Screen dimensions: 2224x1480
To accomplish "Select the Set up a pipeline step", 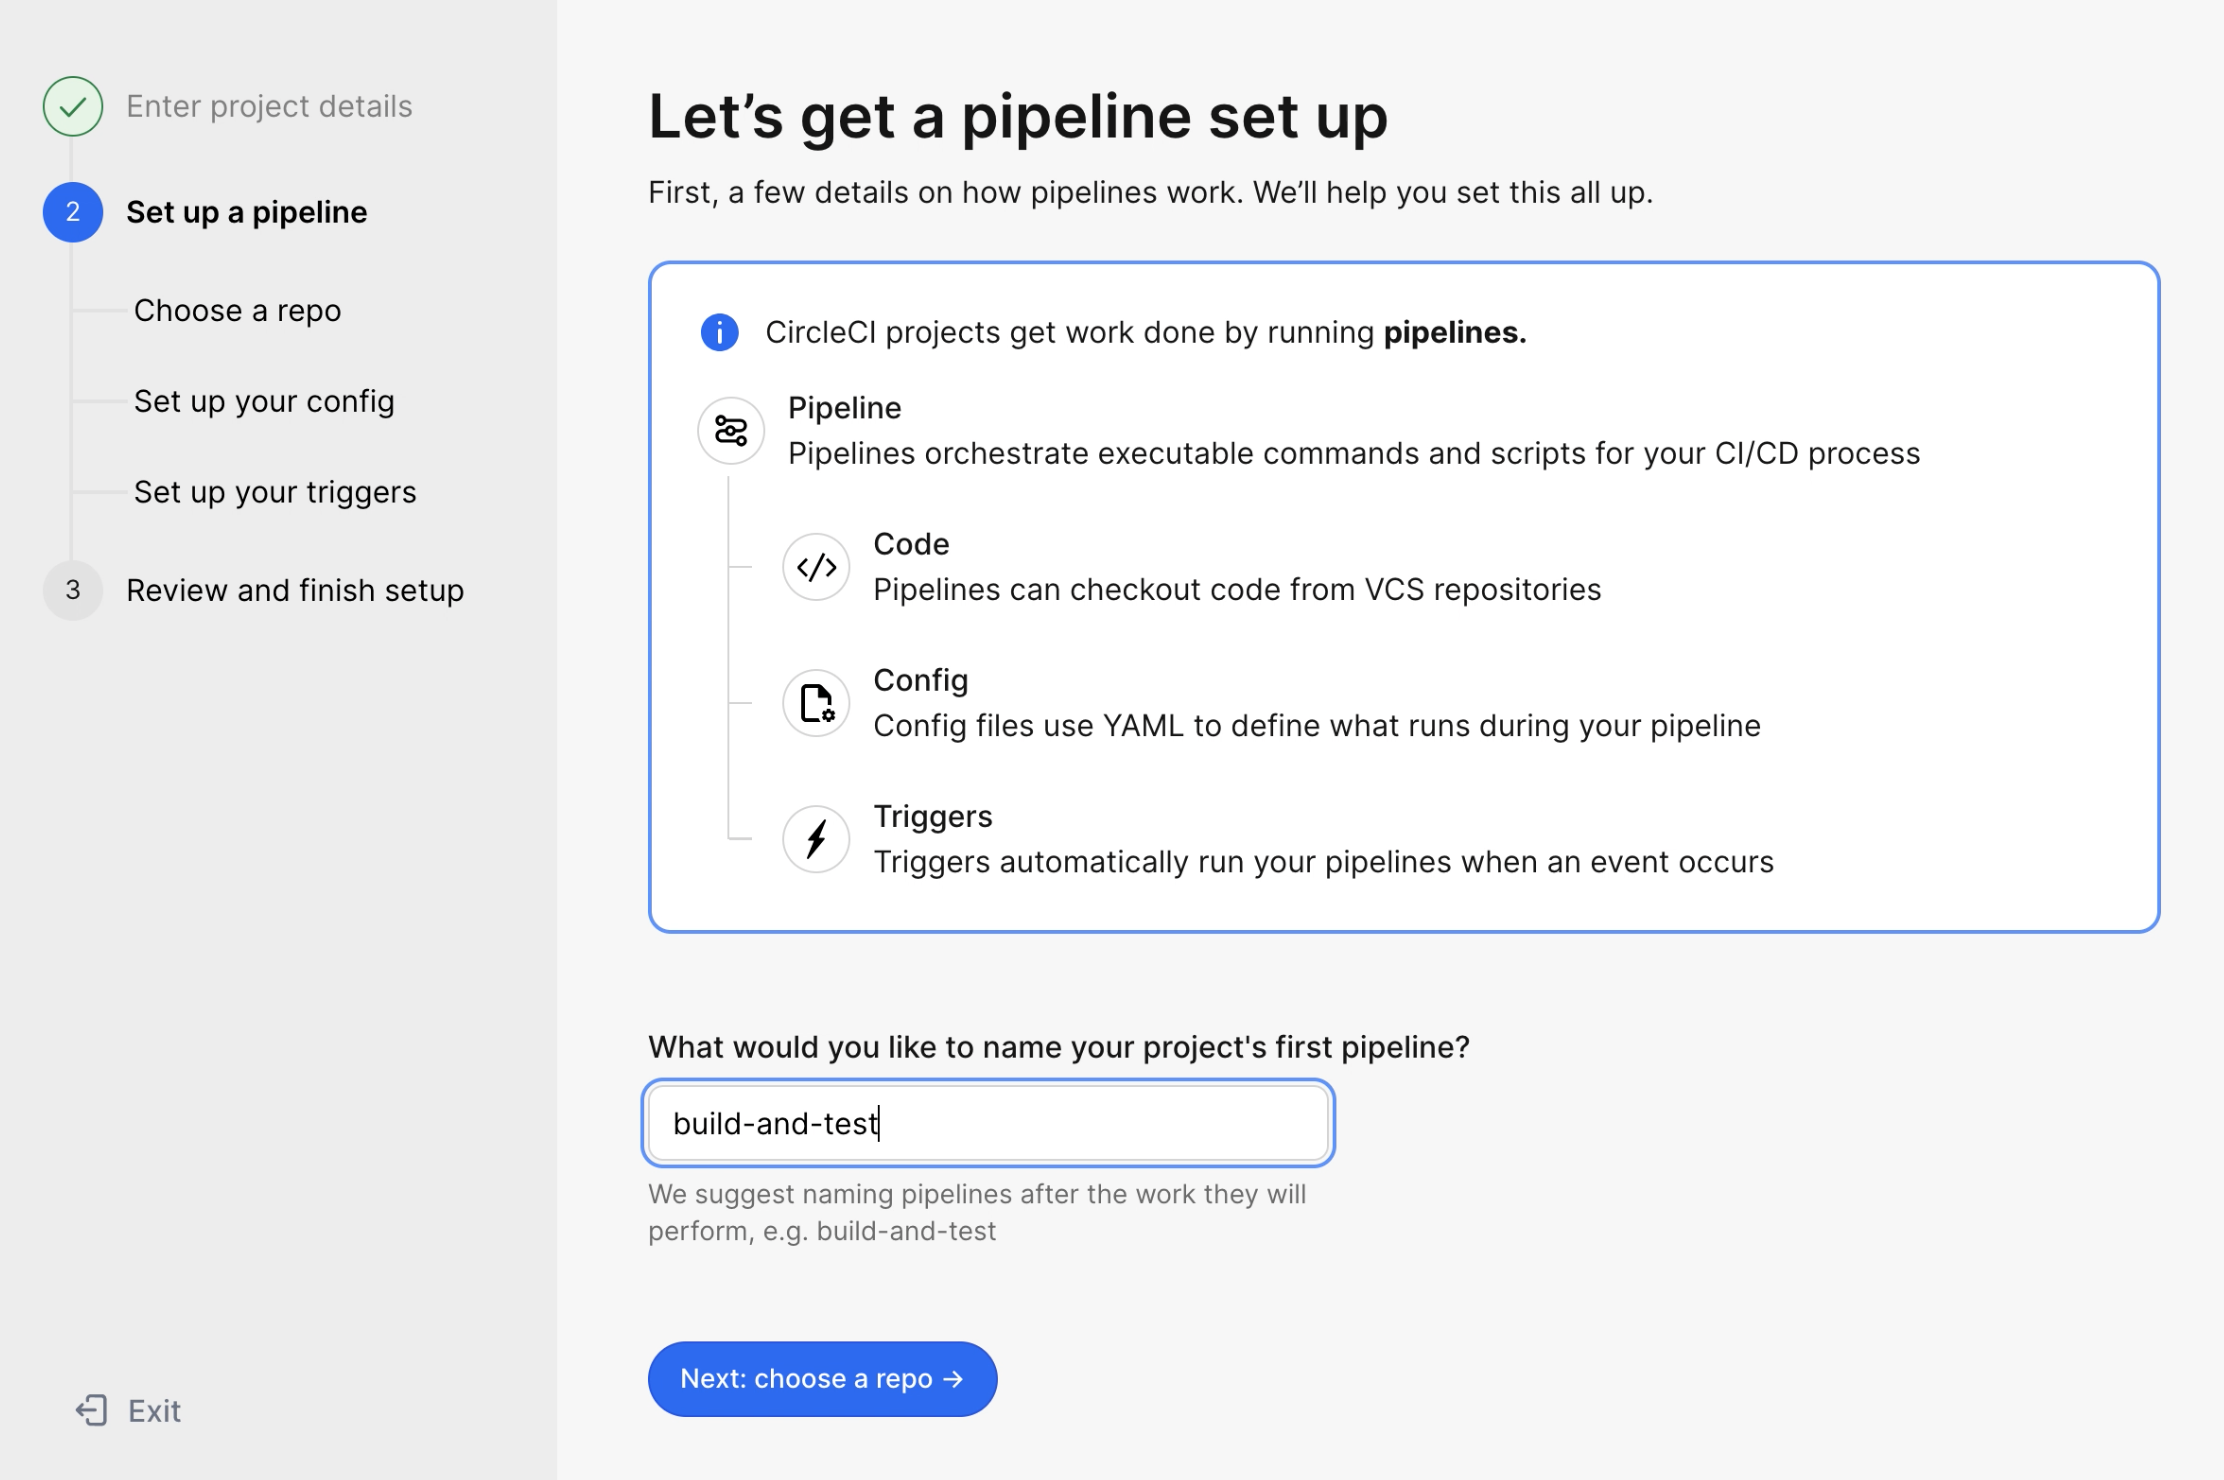I will (246, 212).
